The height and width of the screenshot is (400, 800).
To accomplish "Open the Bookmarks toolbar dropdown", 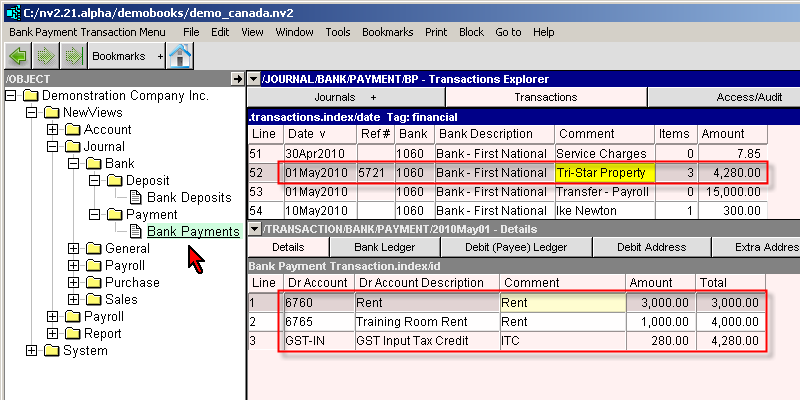I will (x=160, y=57).
